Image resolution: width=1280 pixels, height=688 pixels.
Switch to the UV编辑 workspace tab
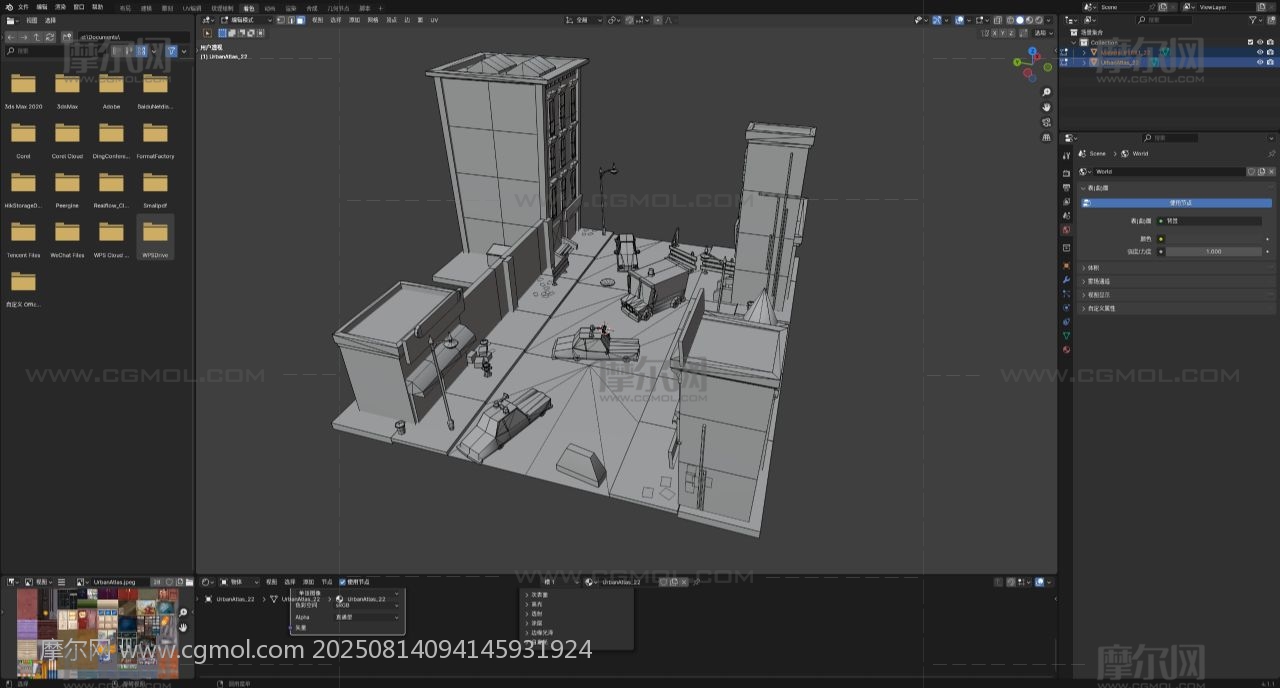click(x=191, y=8)
